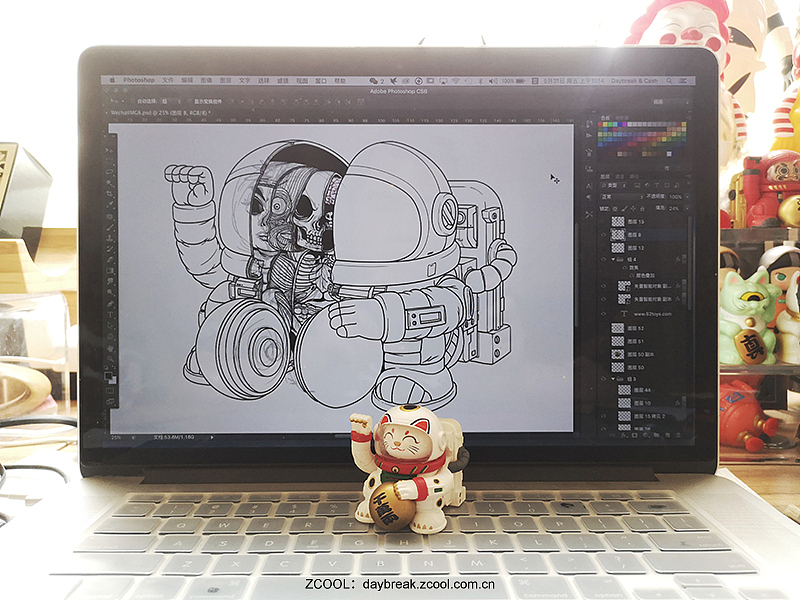The width and height of the screenshot is (800, 600).
Task: Toggle visibility of www.52toys.com text layer
Action: click(x=604, y=314)
